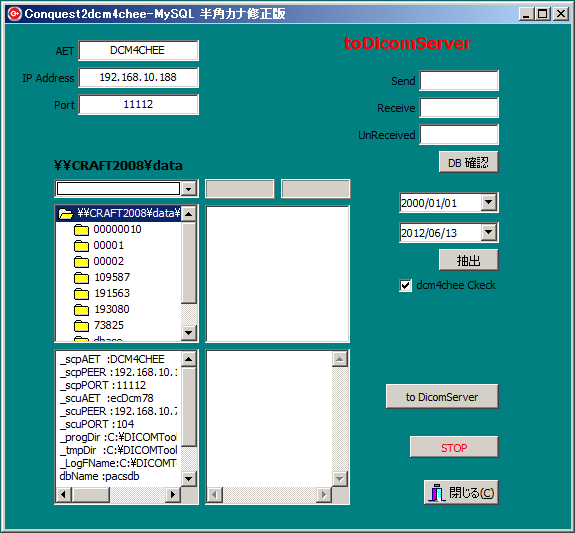Click inside the empty file list box
Viewport: 575px width, 533px height.
click(278, 274)
